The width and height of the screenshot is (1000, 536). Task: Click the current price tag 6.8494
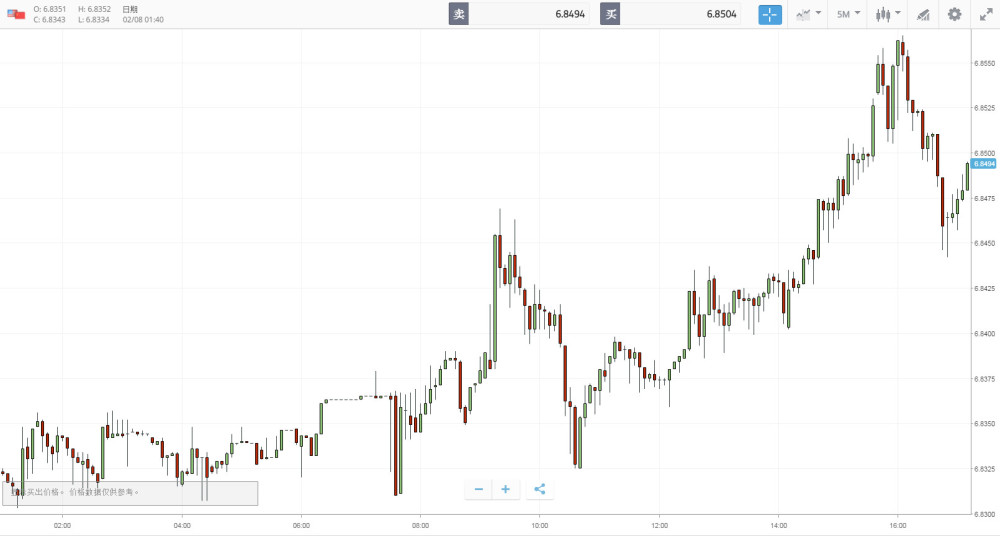(x=984, y=163)
